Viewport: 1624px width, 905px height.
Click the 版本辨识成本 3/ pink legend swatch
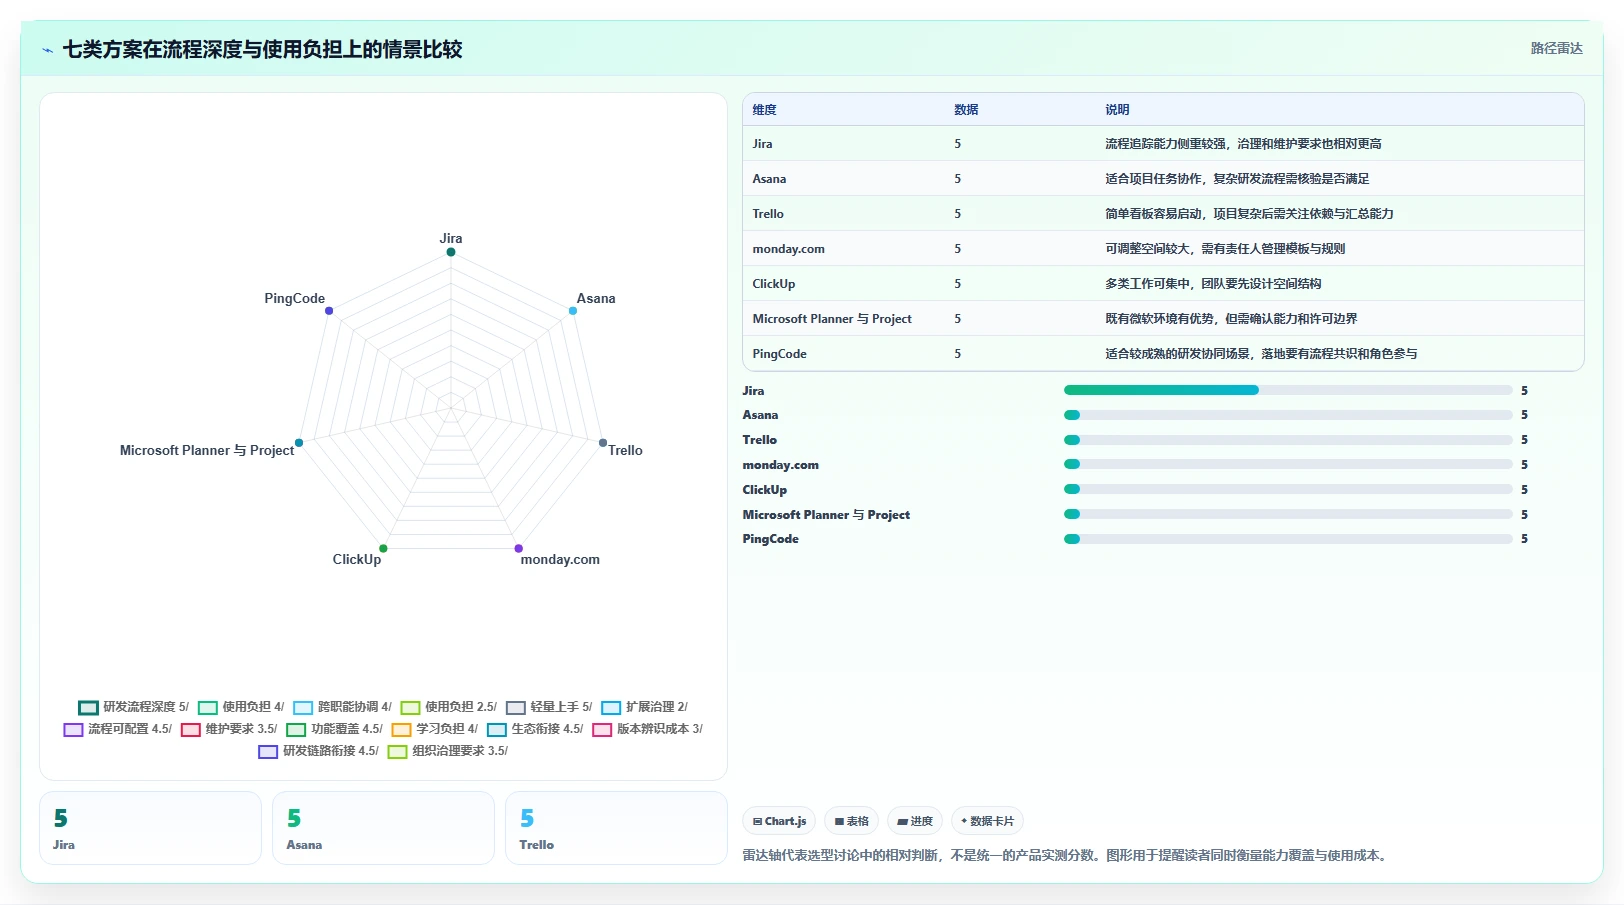(x=602, y=730)
